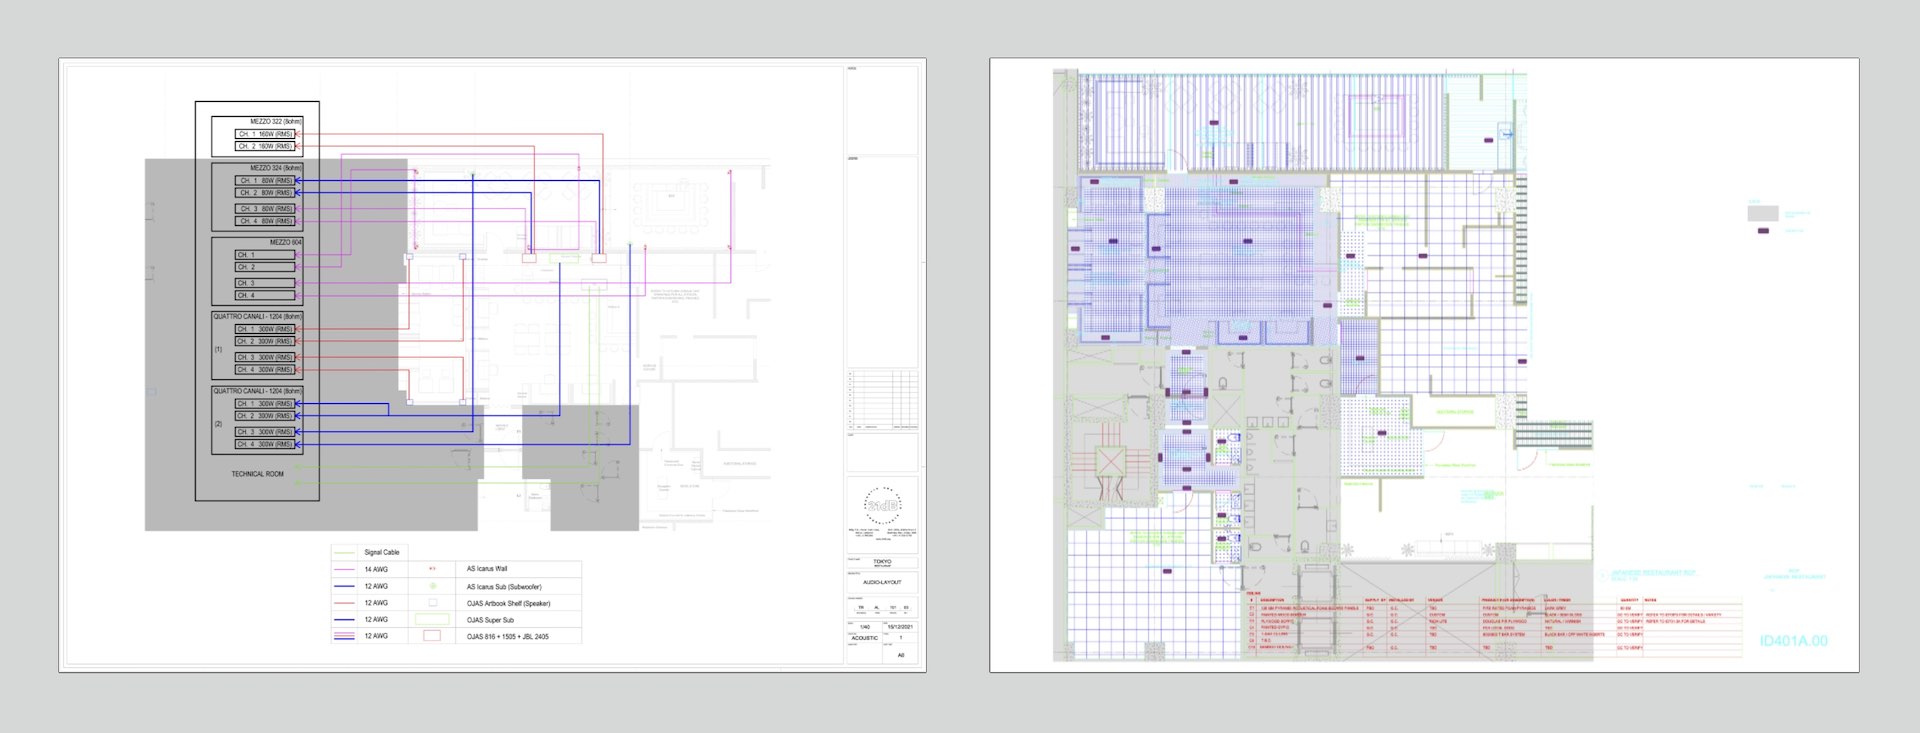Click the ID401A.00 drawing number
The width and height of the screenshot is (1920, 733).
pyautogui.click(x=1793, y=641)
